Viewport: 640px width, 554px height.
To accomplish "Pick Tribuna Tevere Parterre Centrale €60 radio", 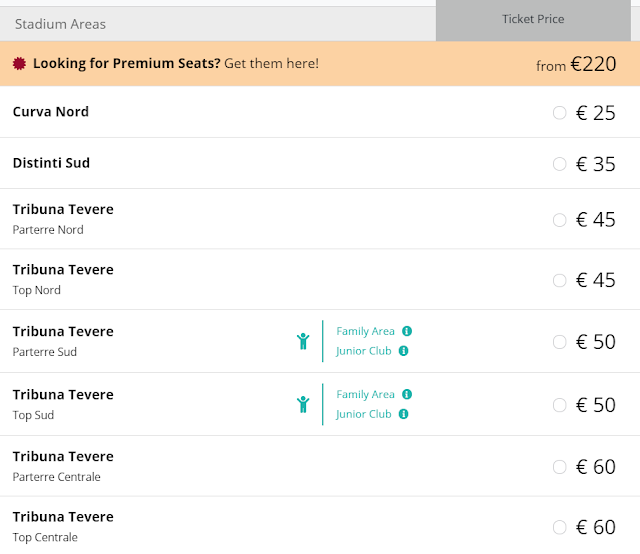I will (560, 467).
